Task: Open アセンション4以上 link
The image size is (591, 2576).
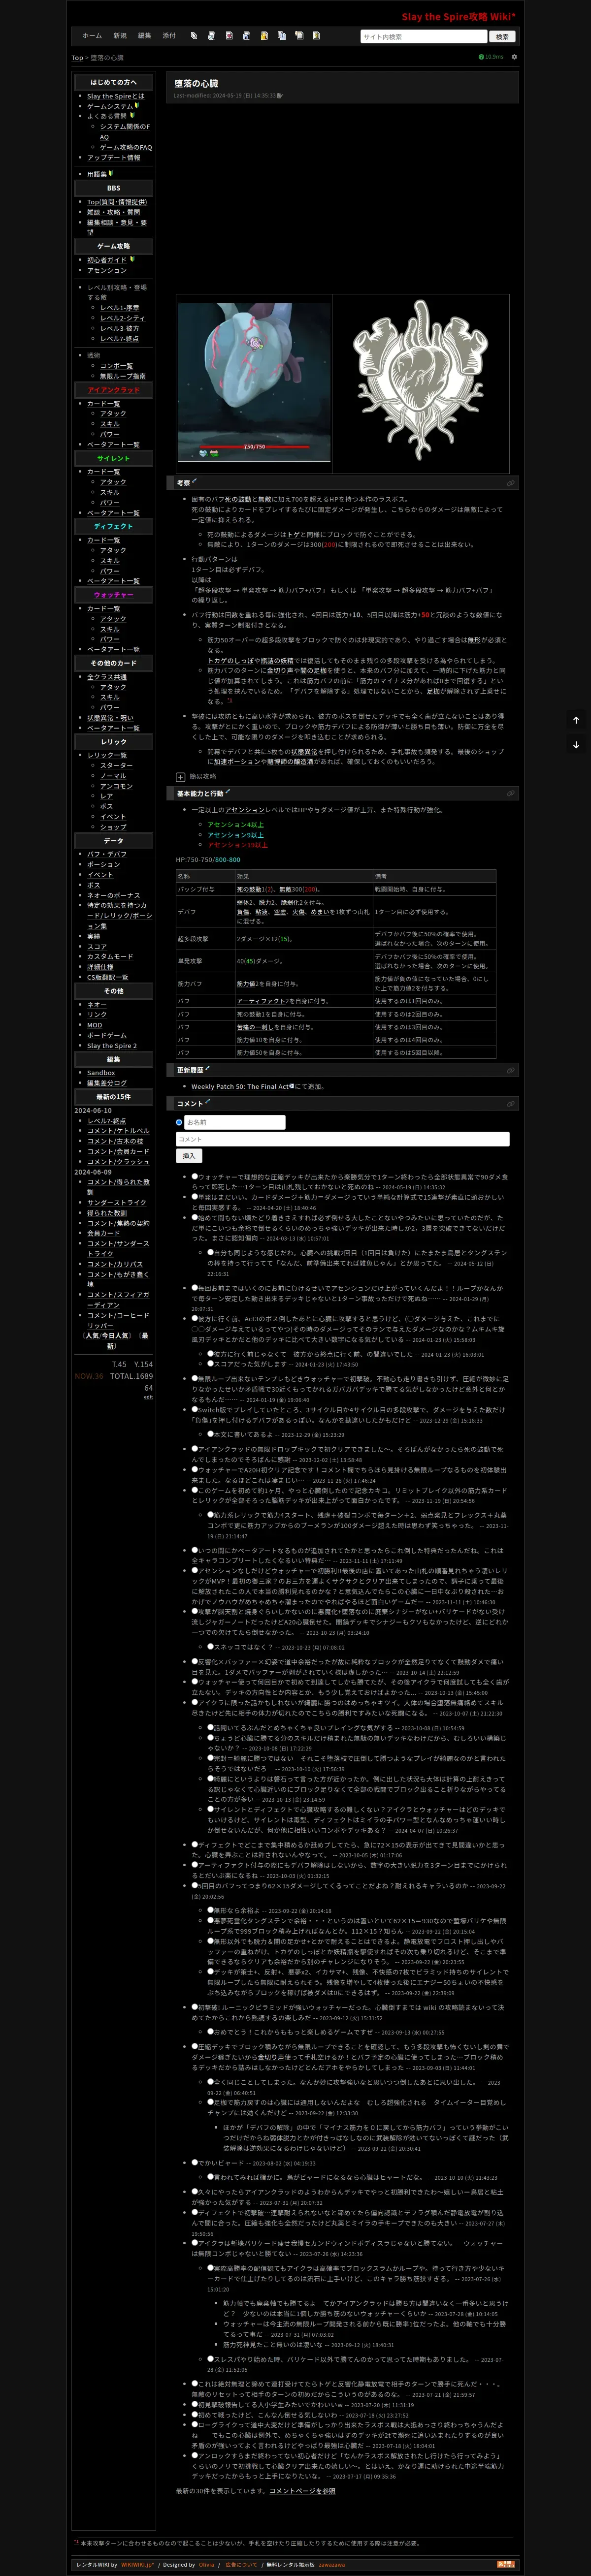Action: point(235,824)
